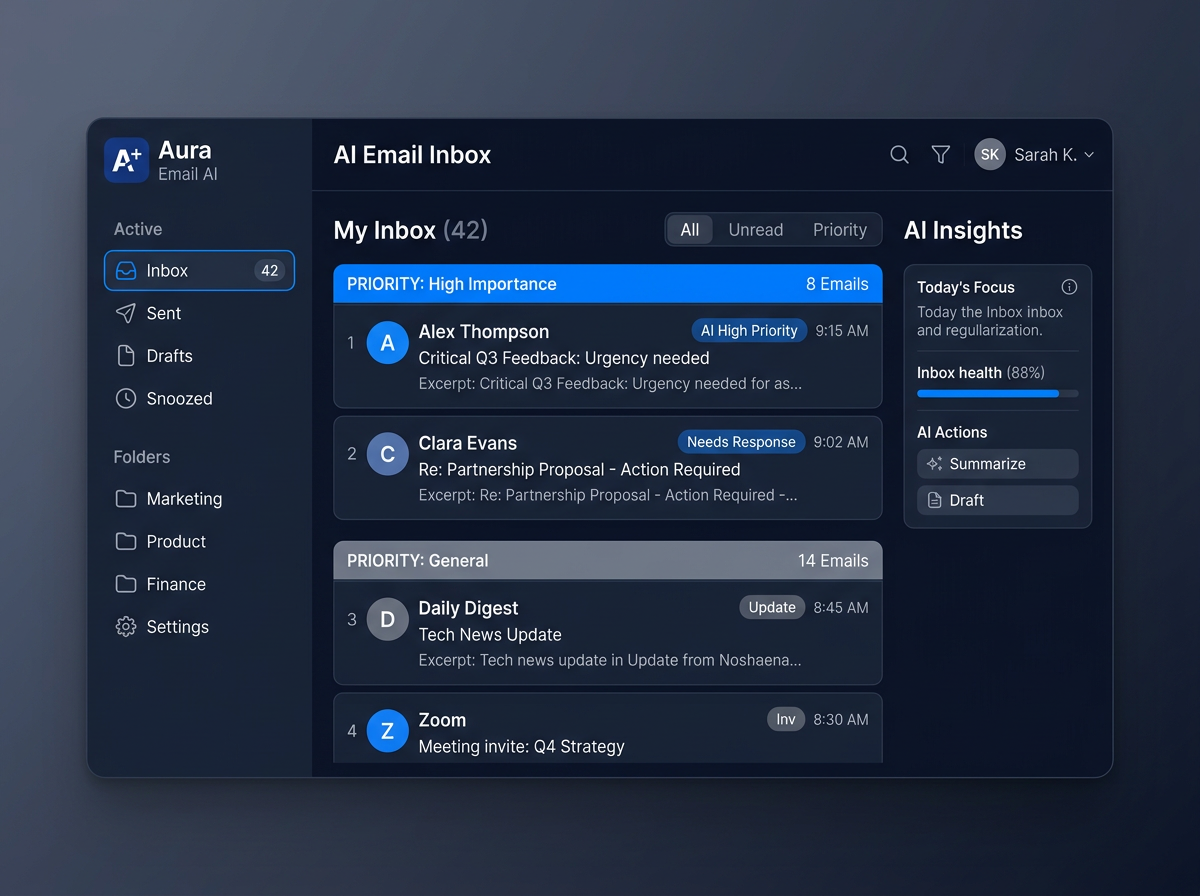This screenshot has height=896, width=1200.
Task: Open the Finance folder label
Action: tap(176, 584)
